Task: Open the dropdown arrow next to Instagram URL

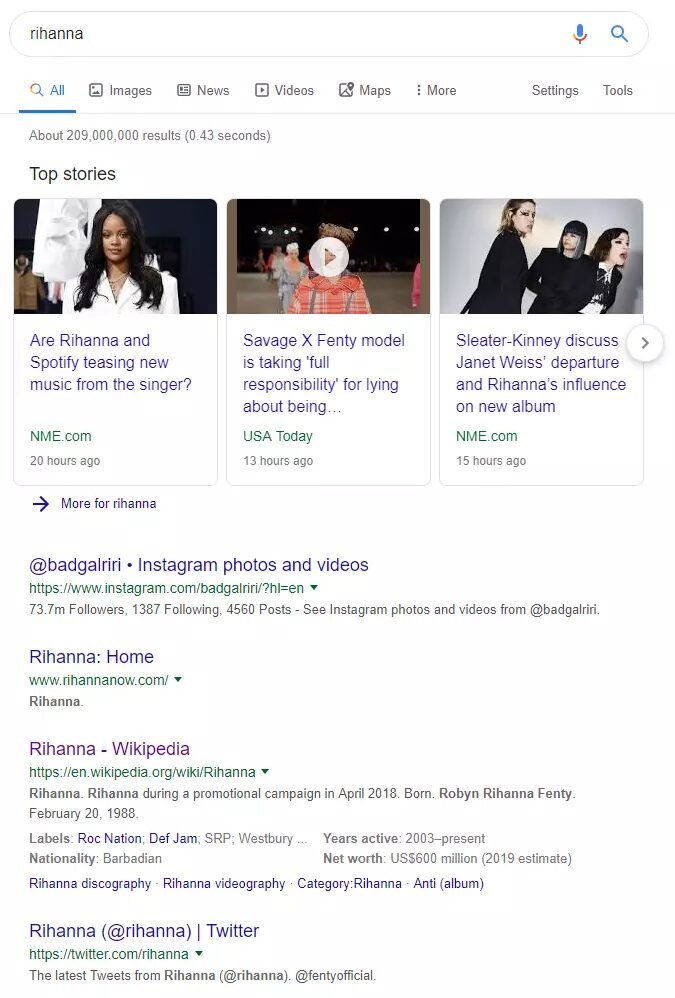Action: click(314, 587)
